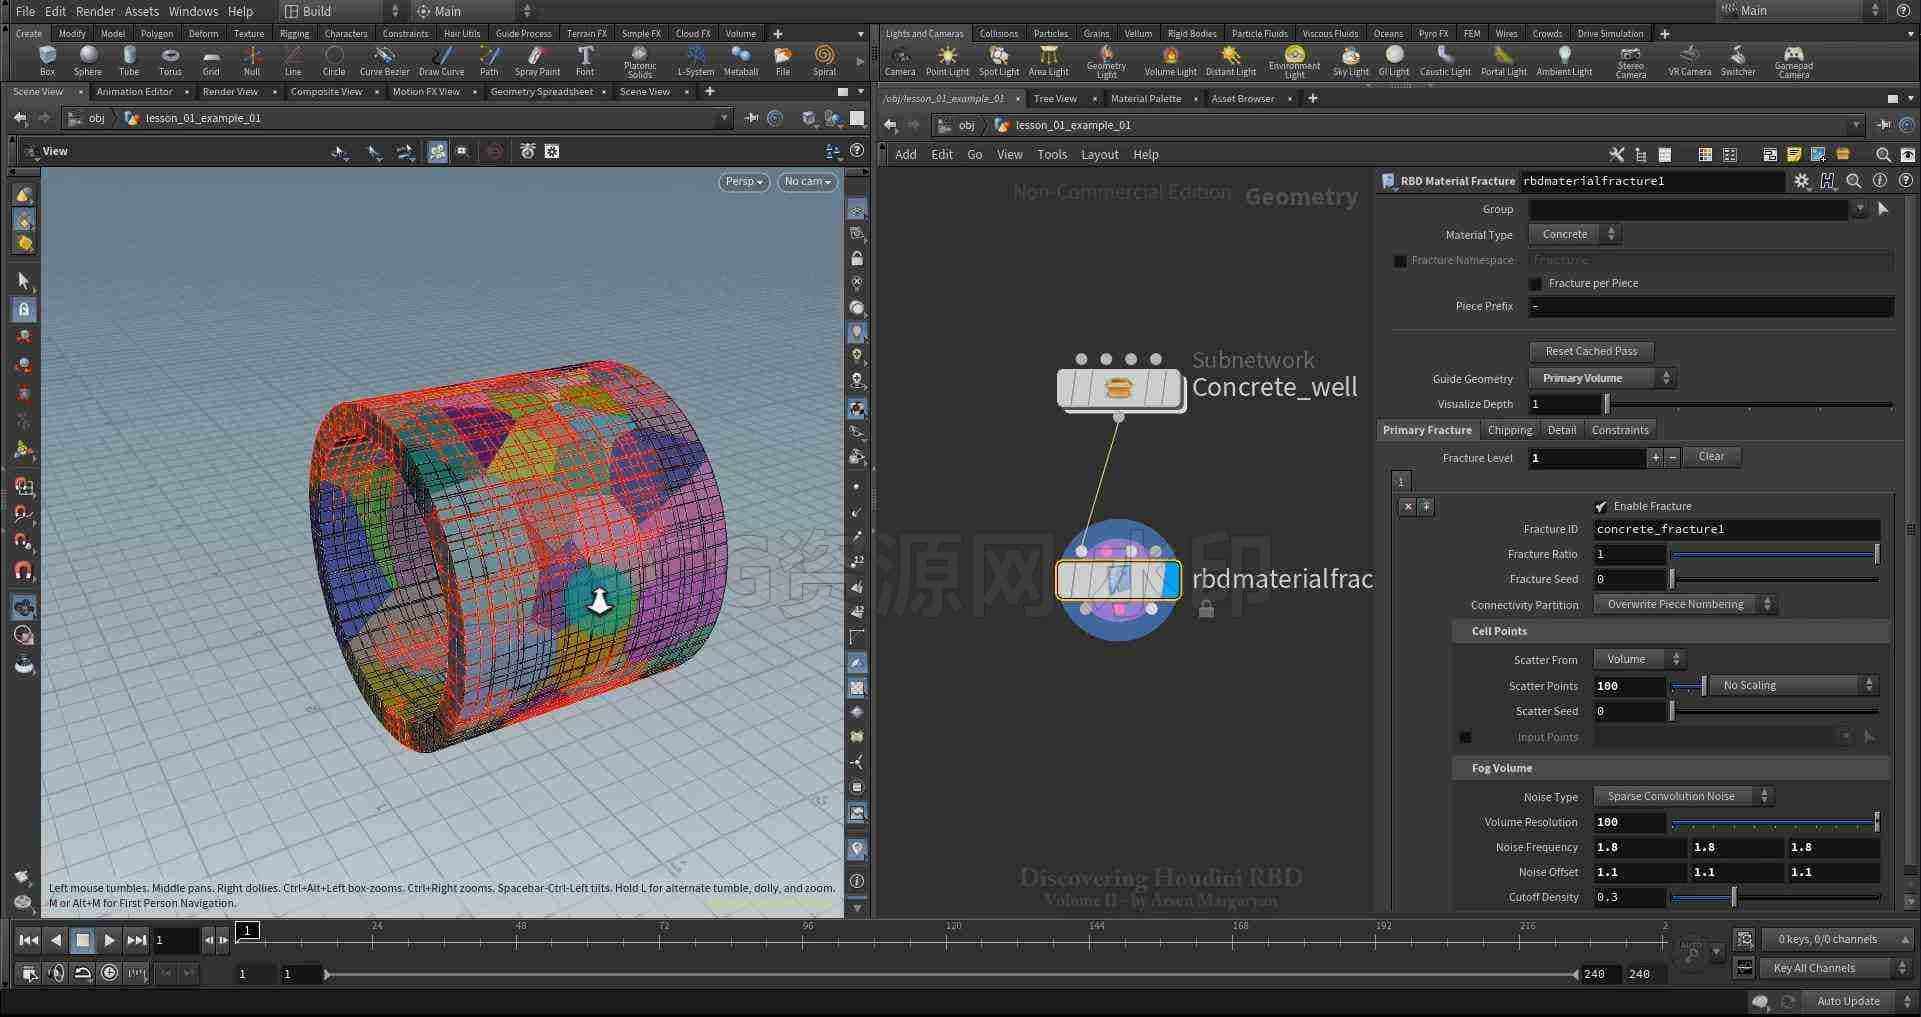Screen dimensions: 1921x1017
Task: Open the No Scaling dropdown
Action: pyautogui.click(x=1794, y=685)
